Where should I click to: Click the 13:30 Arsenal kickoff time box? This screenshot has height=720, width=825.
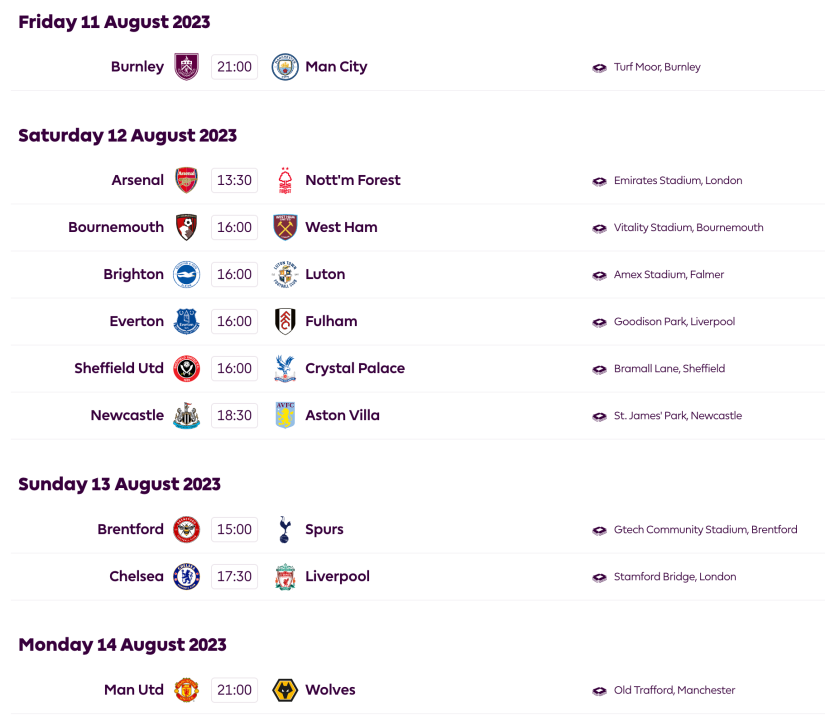234,180
